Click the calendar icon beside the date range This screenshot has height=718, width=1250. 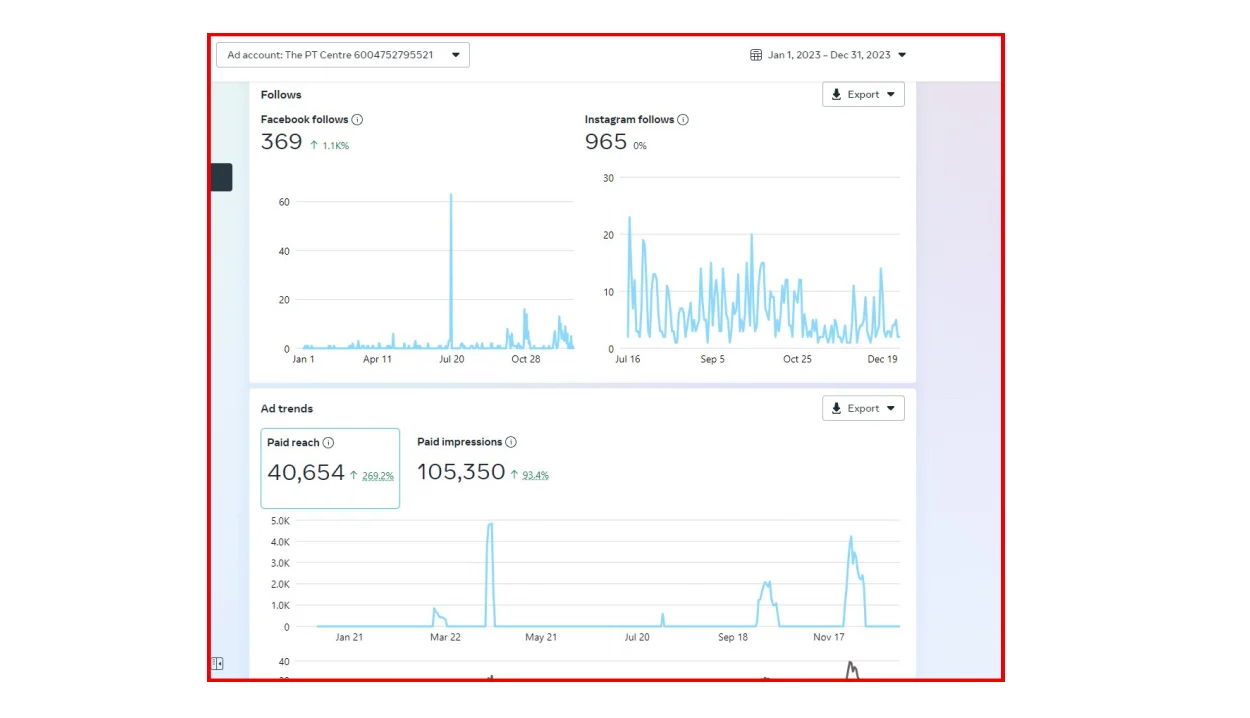coord(756,55)
